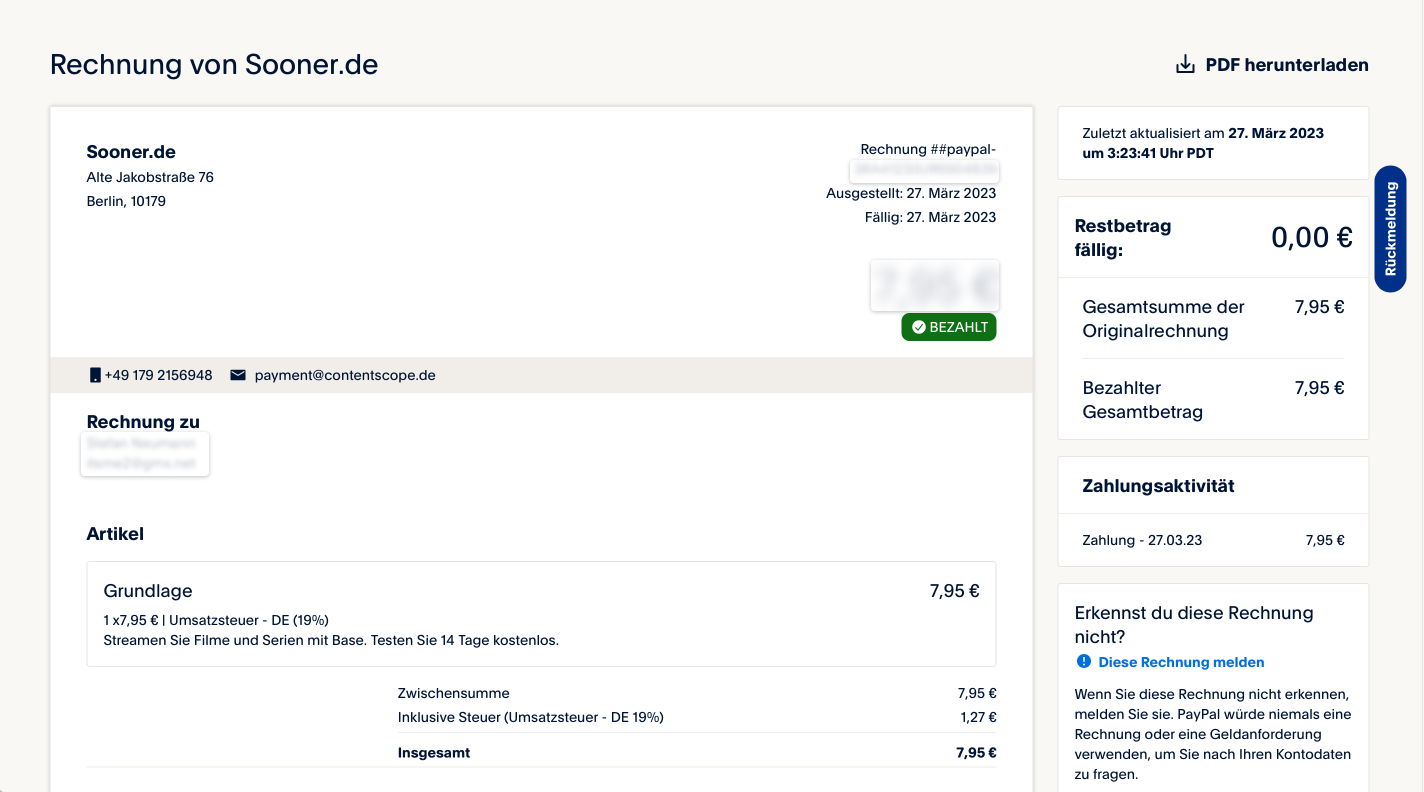Viewport: 1424px width, 792px height.
Task: Select the address Alte Jakobstraße 76
Action: [150, 177]
